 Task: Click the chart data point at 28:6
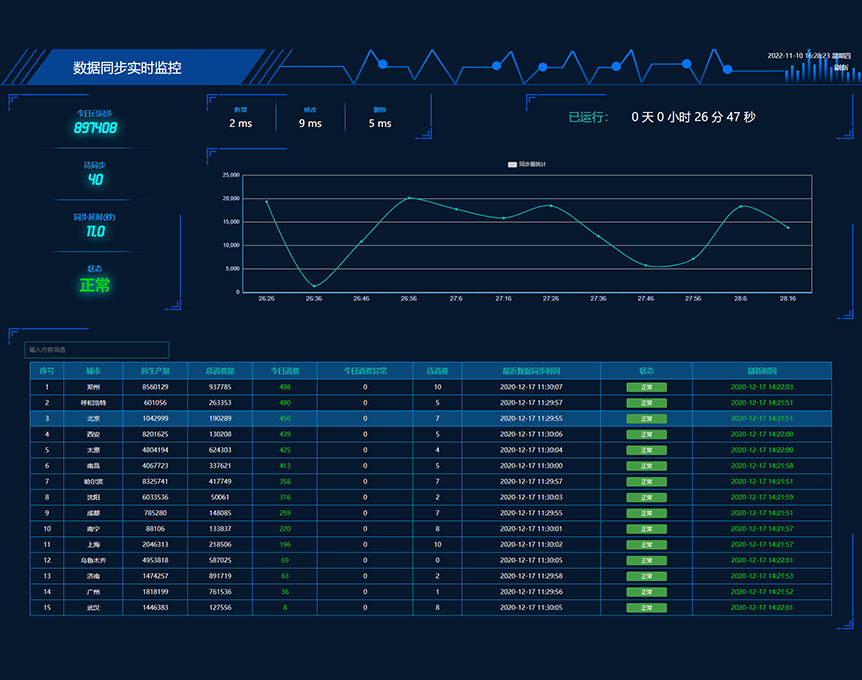point(740,206)
